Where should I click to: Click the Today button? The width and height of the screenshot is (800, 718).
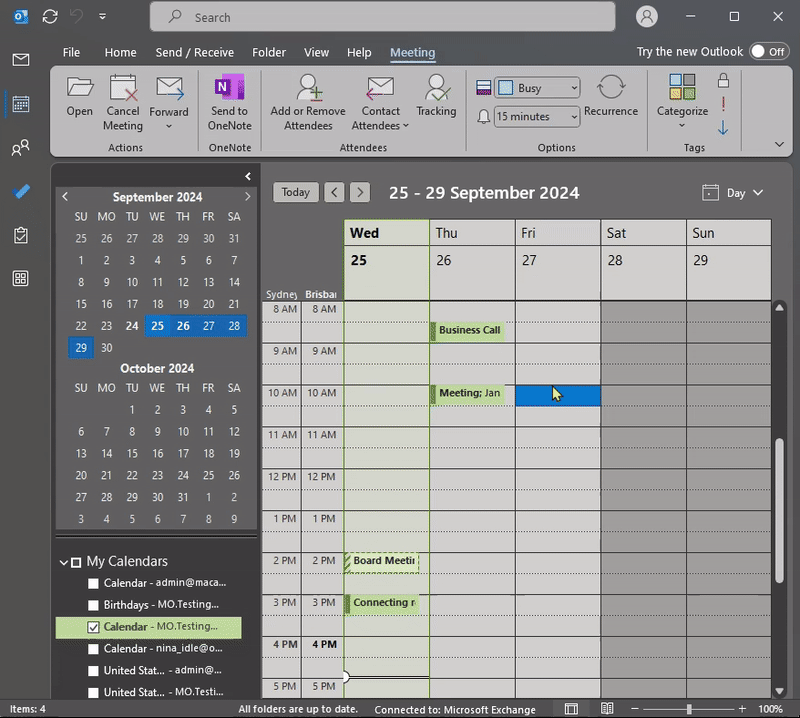(296, 192)
